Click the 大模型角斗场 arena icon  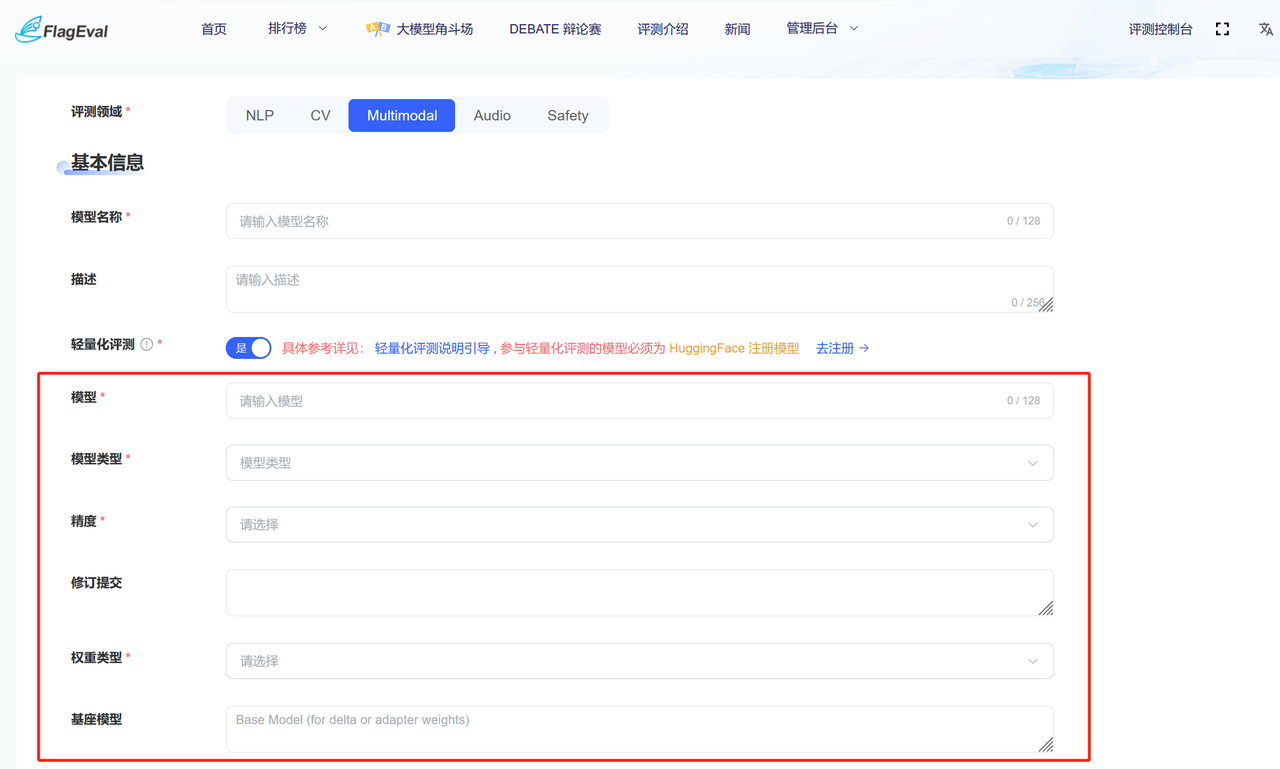point(378,29)
